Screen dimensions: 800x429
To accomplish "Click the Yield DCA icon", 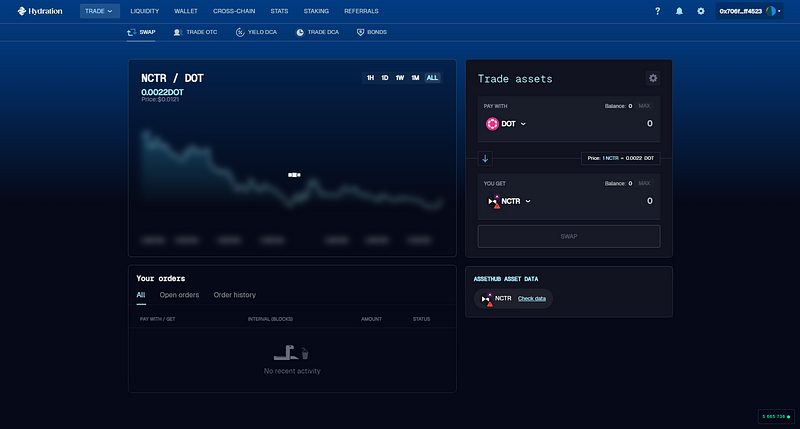I will click(x=240, y=32).
